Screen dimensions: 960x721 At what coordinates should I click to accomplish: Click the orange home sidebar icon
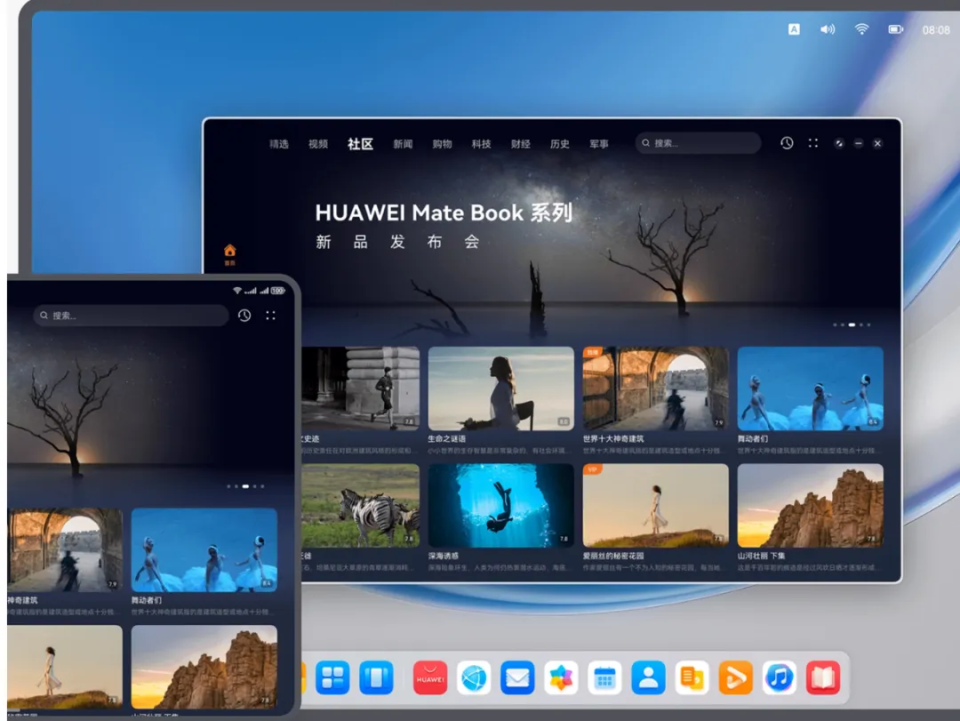point(230,250)
